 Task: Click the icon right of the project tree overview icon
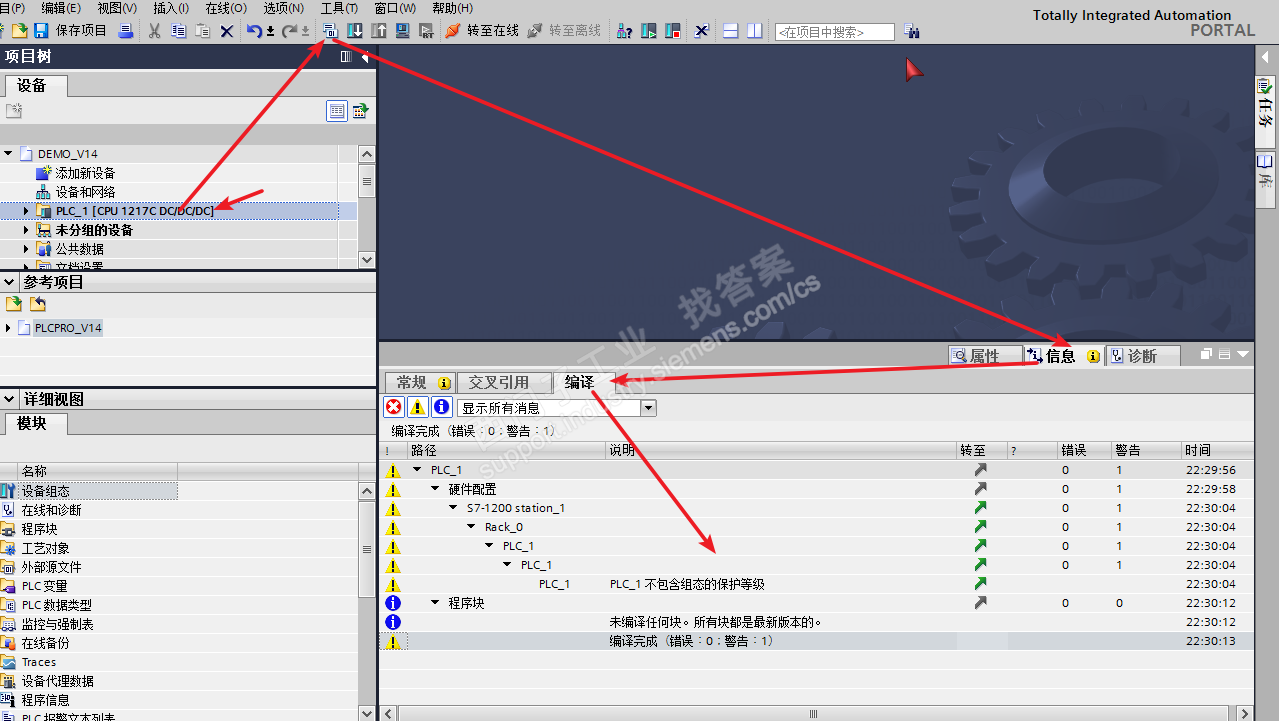click(360, 111)
